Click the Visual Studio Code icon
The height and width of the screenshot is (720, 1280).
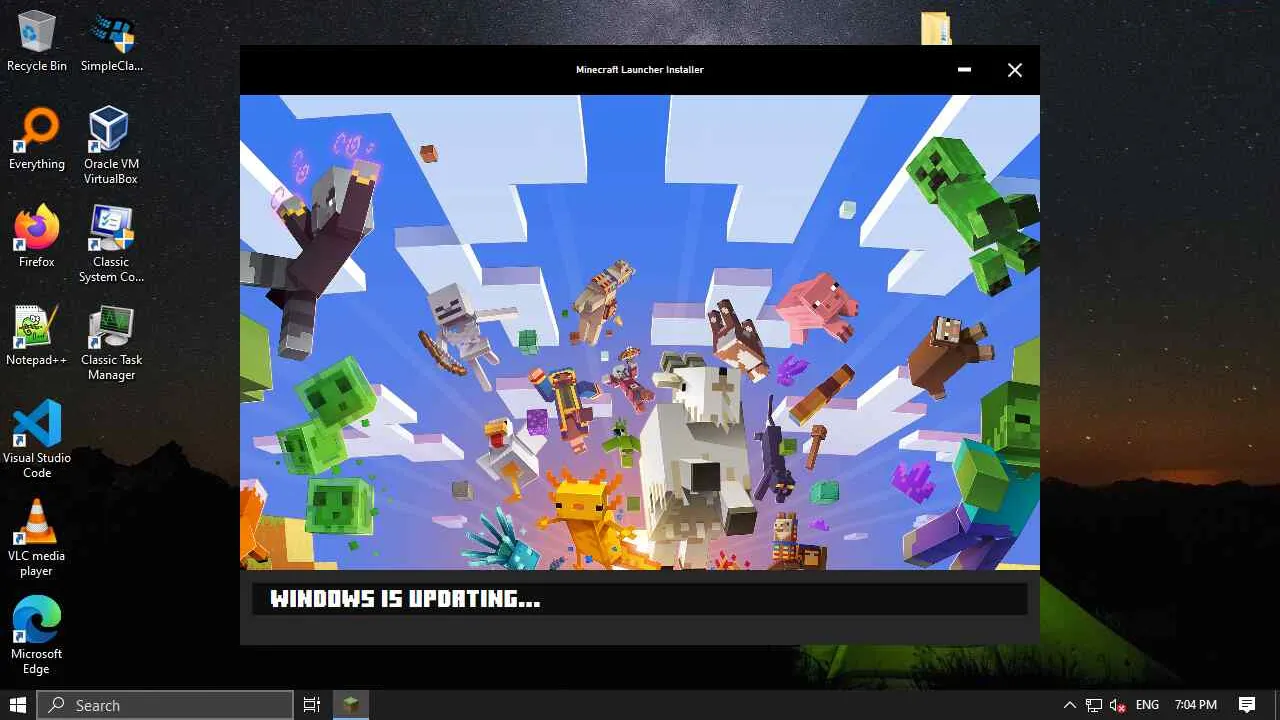(37, 441)
